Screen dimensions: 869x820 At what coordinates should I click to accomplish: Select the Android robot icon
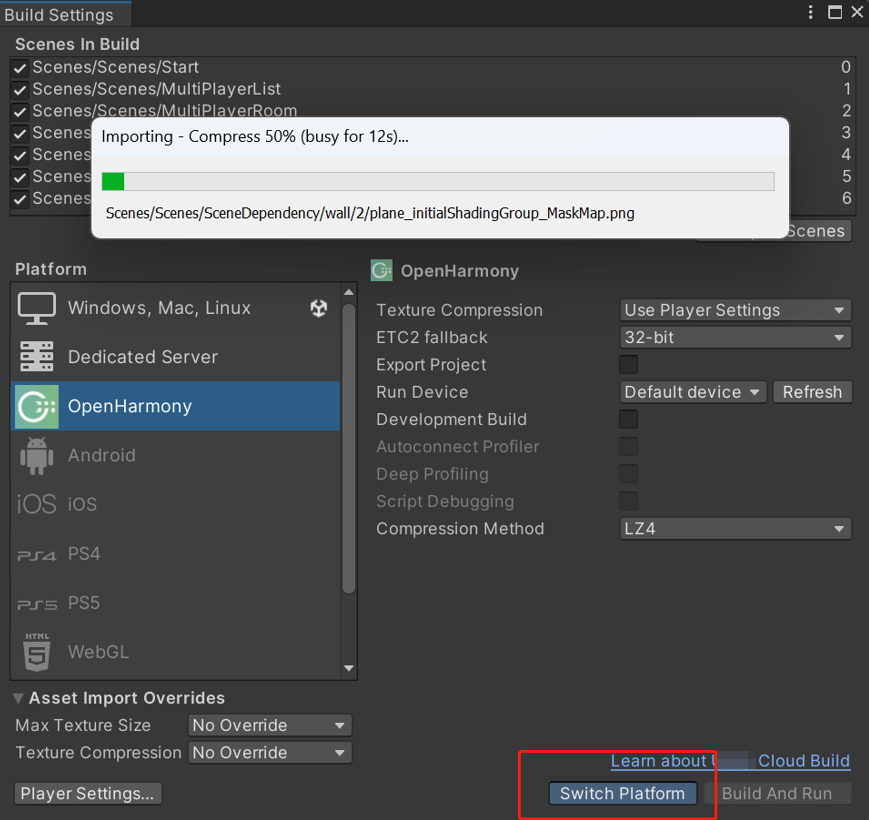coord(37,456)
